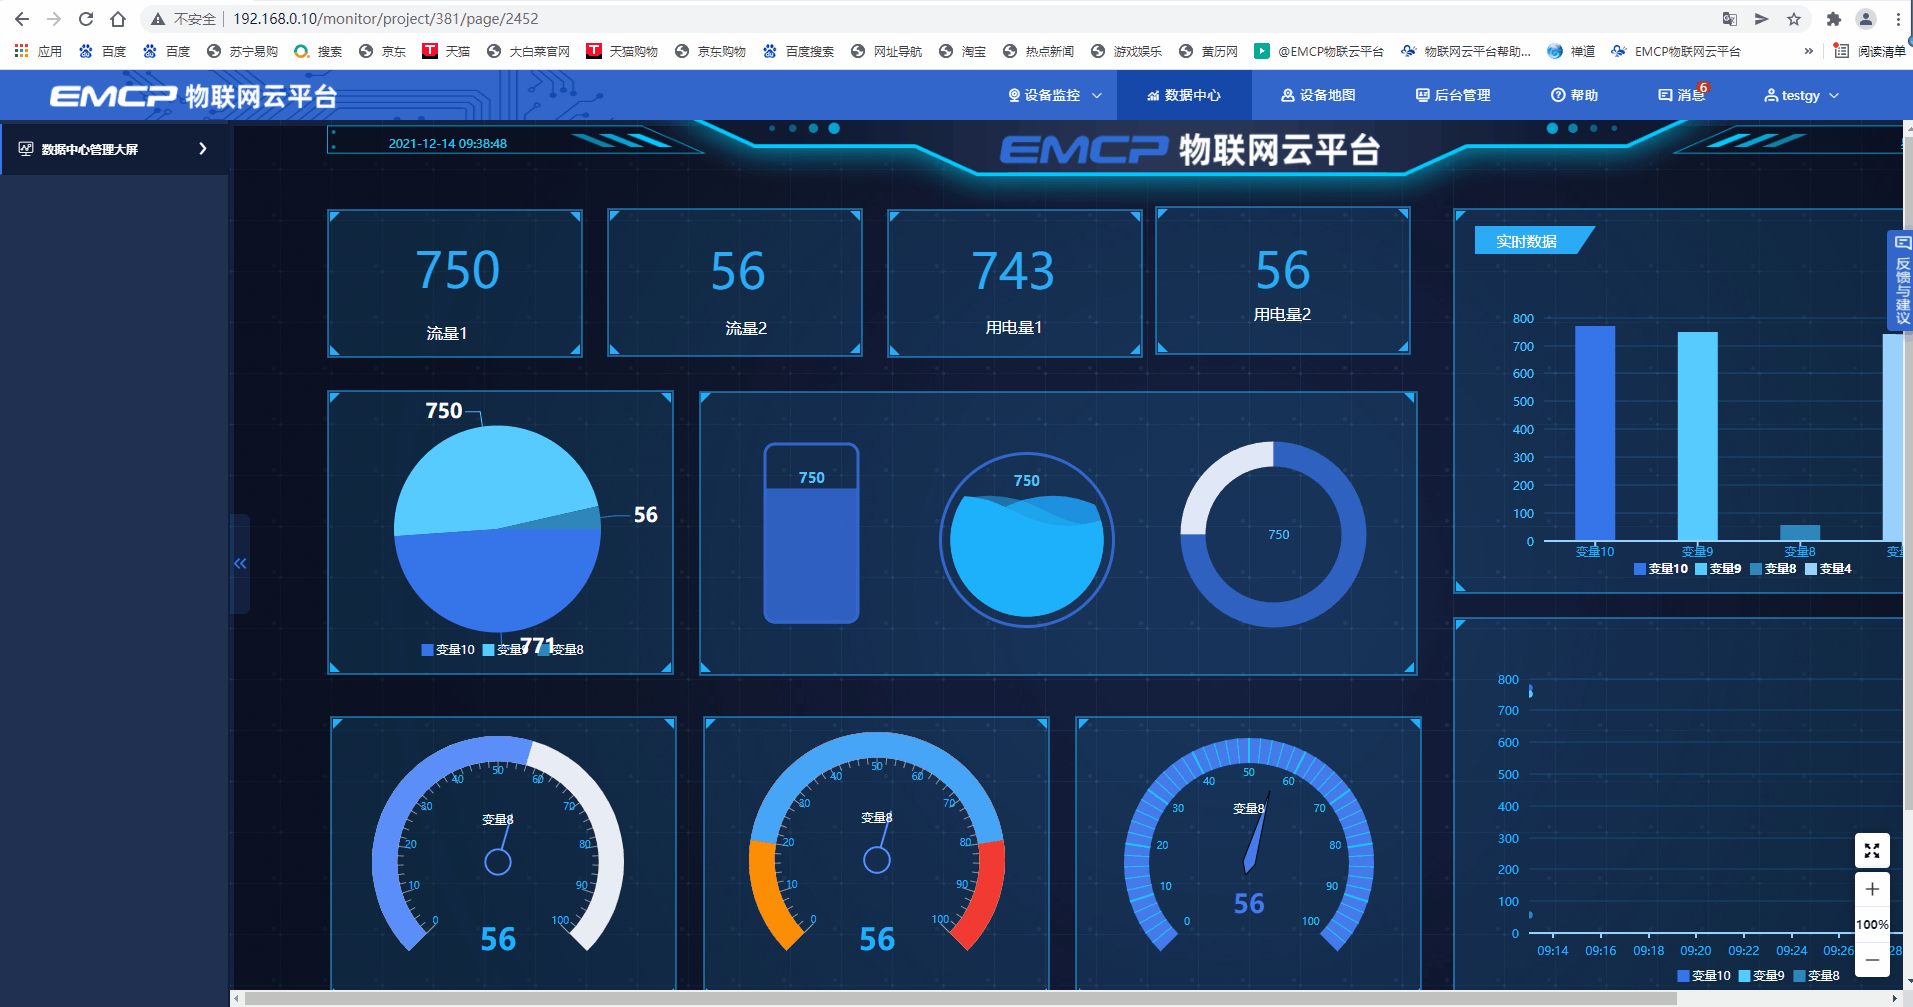This screenshot has height=1007, width=1913.
Task: Open 后台管理 menu item
Action: [1453, 95]
